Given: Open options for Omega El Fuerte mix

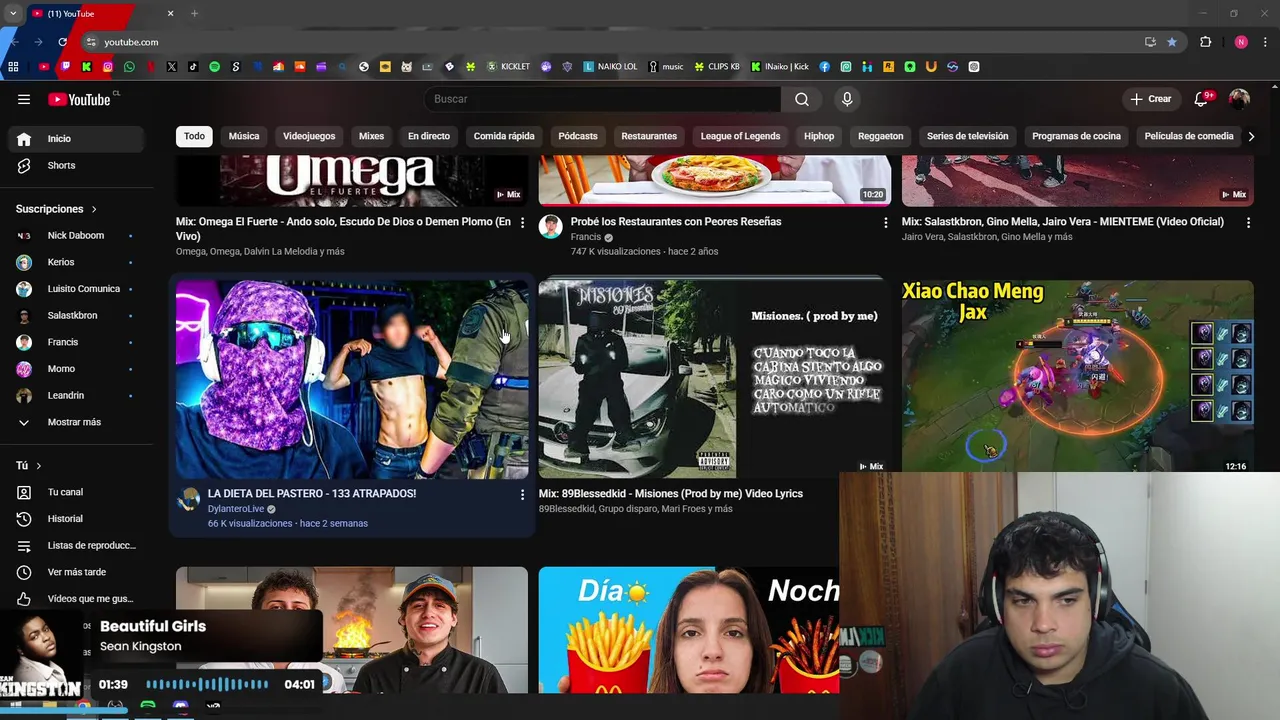Looking at the screenshot, I should pos(522,222).
